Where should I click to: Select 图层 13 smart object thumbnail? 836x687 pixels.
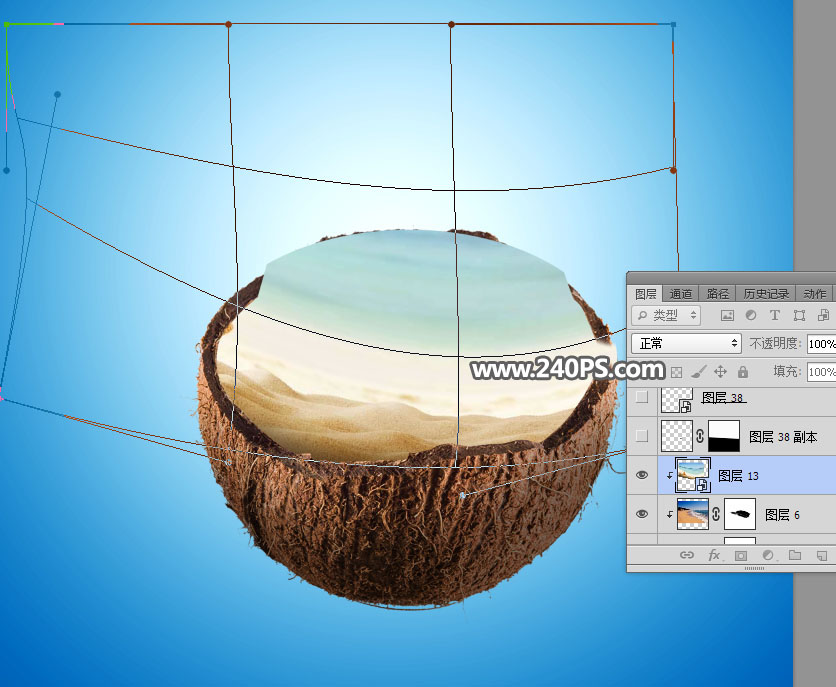pyautogui.click(x=693, y=475)
